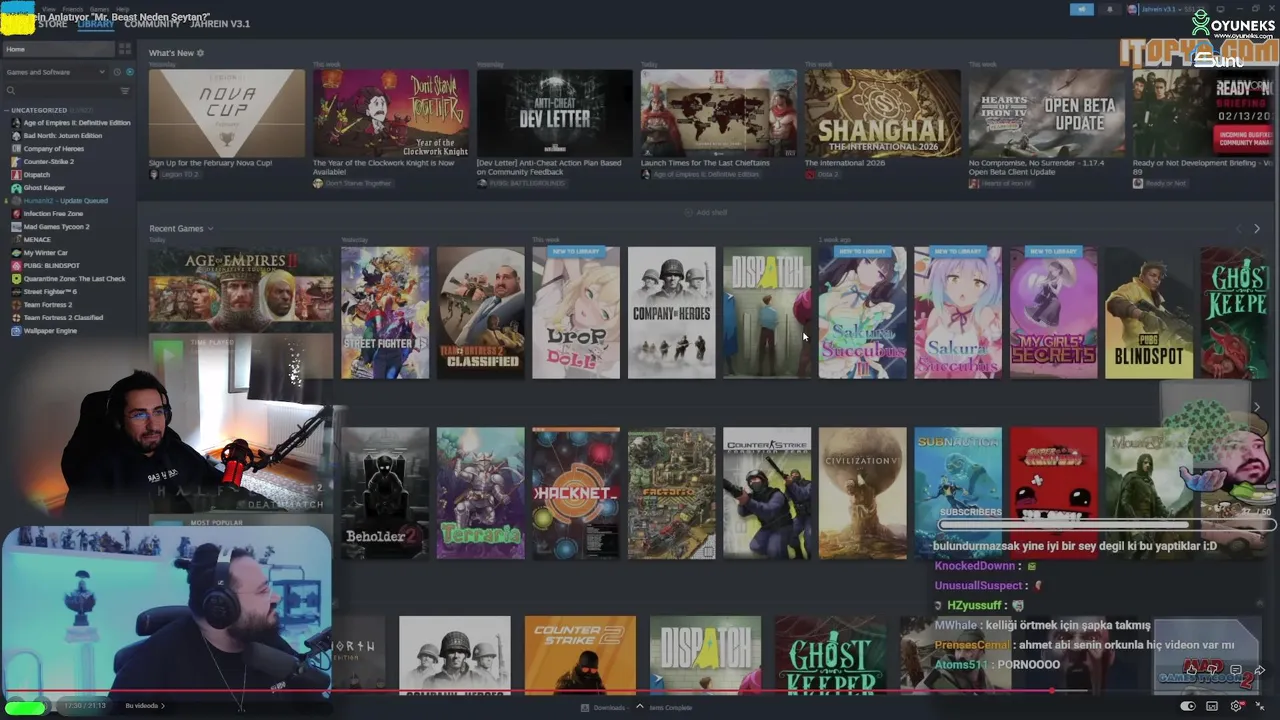Image resolution: width=1280 pixels, height=720 pixels.
Task: Open the Beholder 2 game cover
Action: (x=385, y=493)
